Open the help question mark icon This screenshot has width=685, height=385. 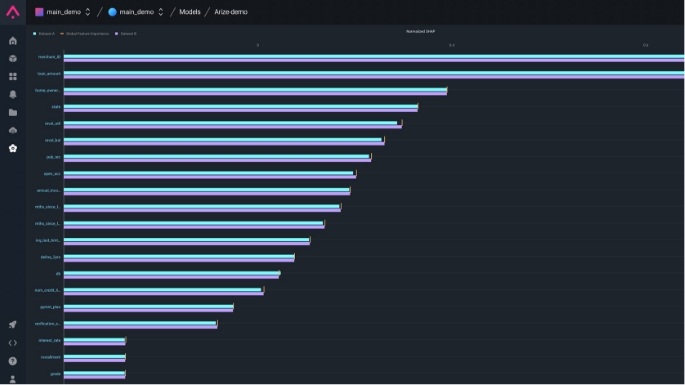(13, 361)
